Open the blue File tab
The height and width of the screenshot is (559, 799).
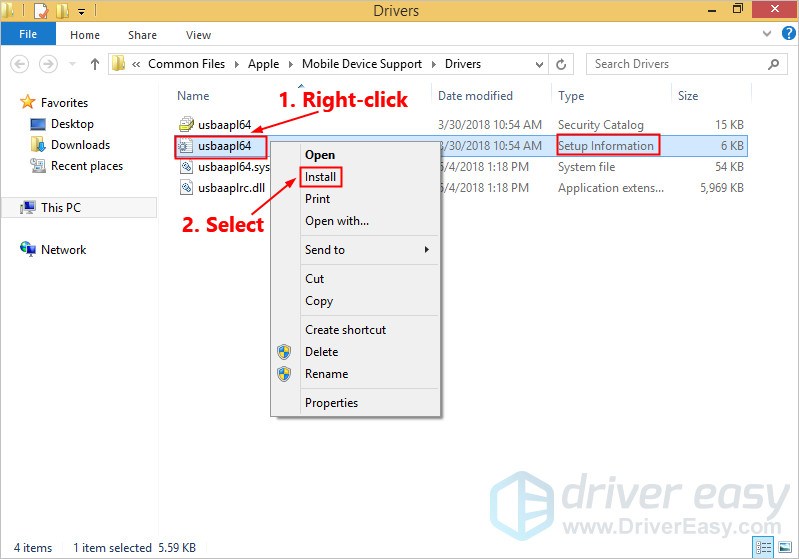coord(28,35)
